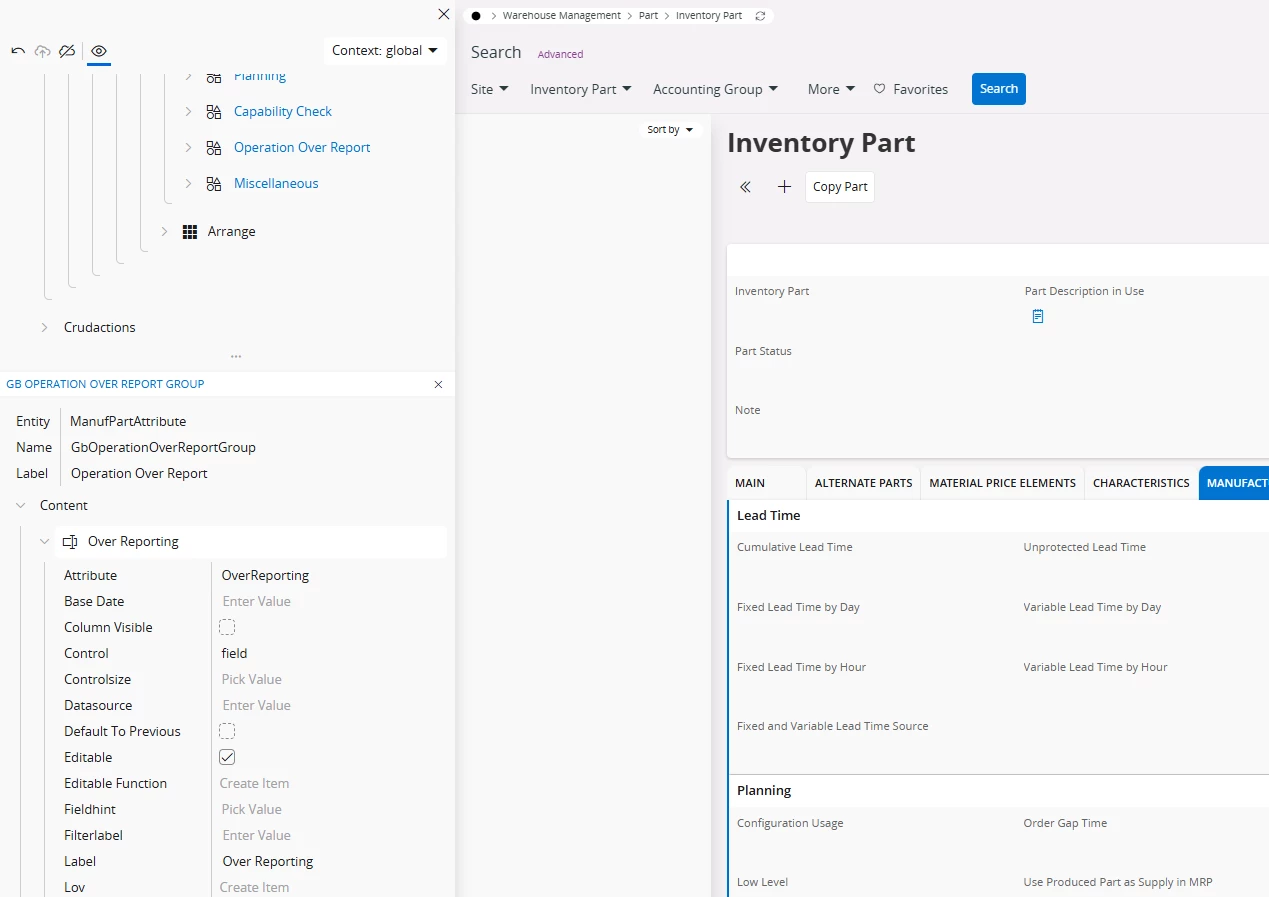Click the blue Search button

pos(998,89)
